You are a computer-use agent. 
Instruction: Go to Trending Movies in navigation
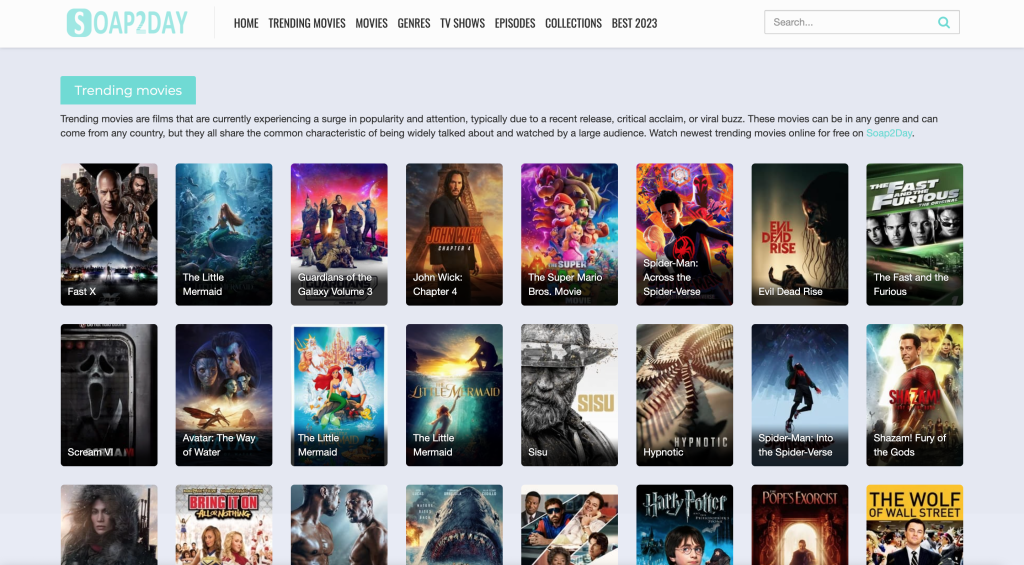click(x=307, y=23)
